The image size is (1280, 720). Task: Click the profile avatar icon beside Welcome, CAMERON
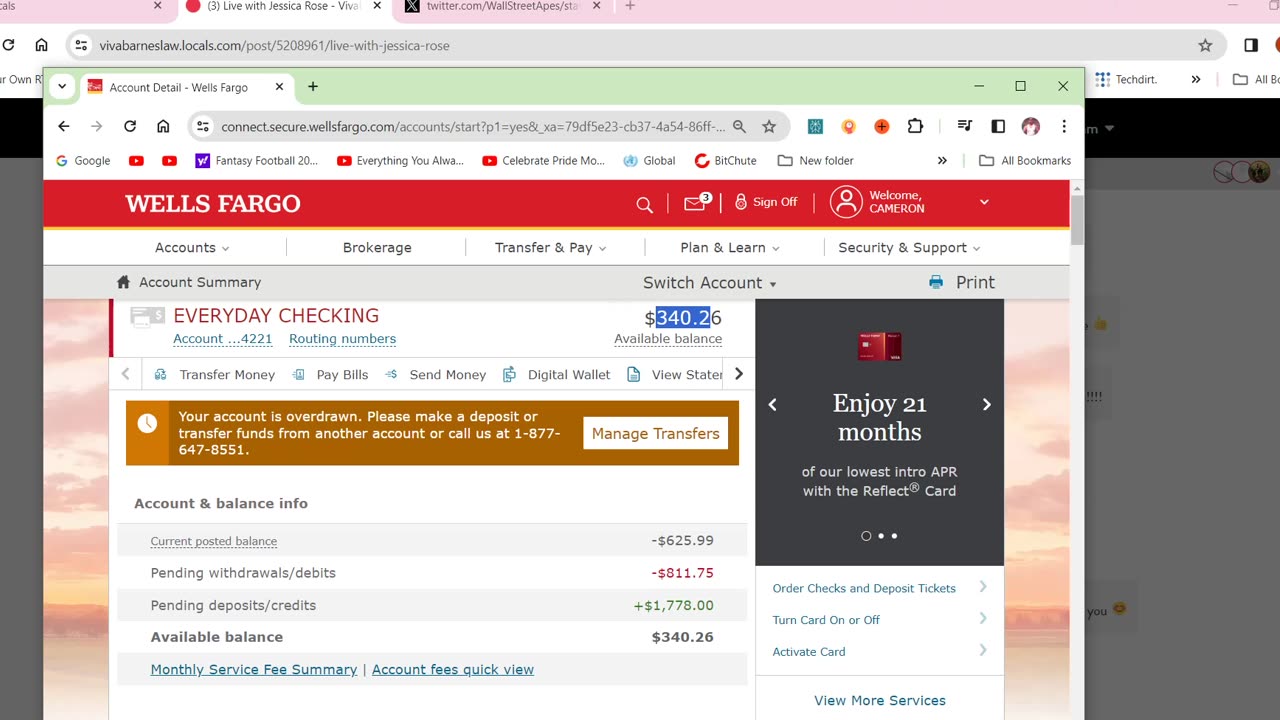pyautogui.click(x=846, y=202)
